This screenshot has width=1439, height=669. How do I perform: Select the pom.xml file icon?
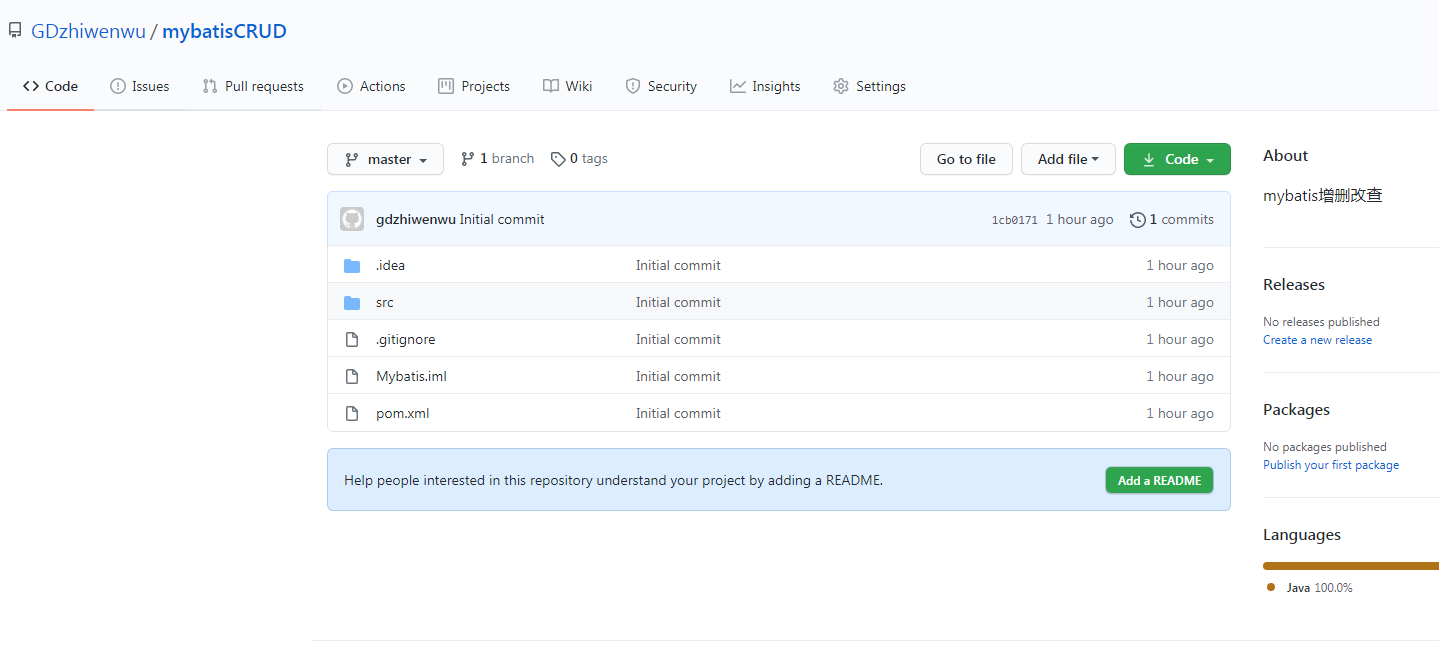tap(352, 412)
